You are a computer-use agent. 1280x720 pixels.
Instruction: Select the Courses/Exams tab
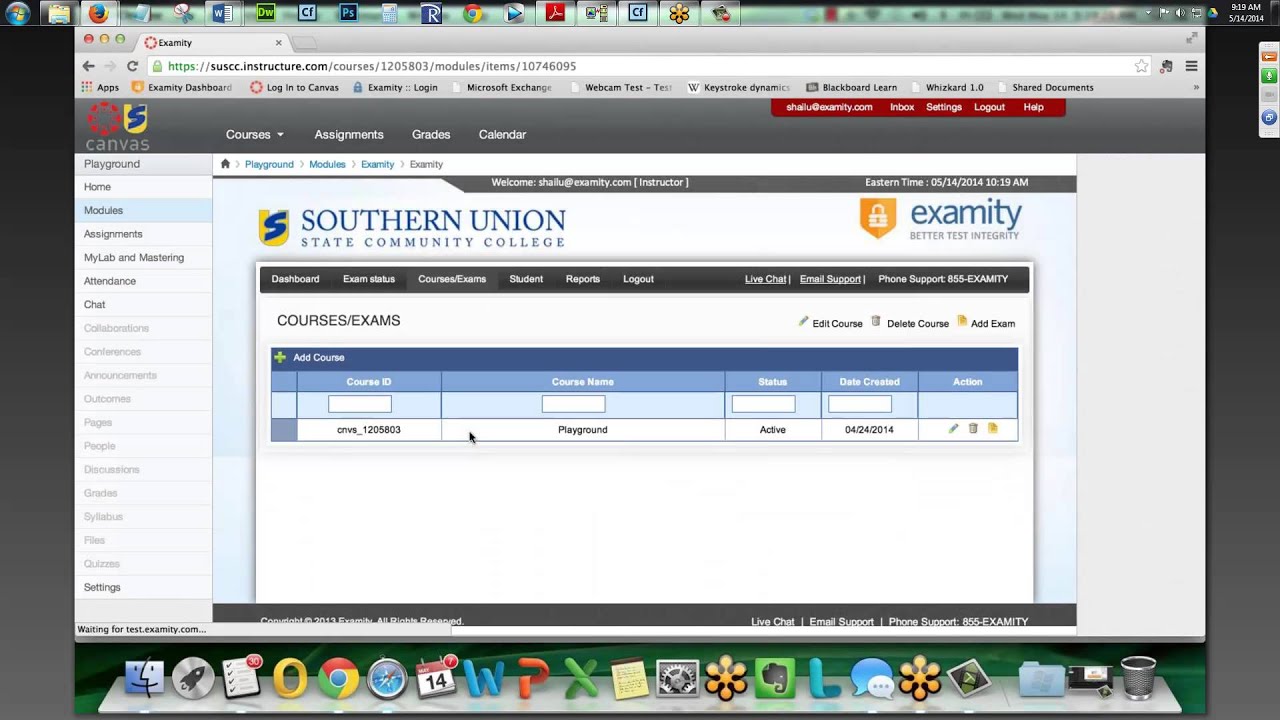(452, 279)
